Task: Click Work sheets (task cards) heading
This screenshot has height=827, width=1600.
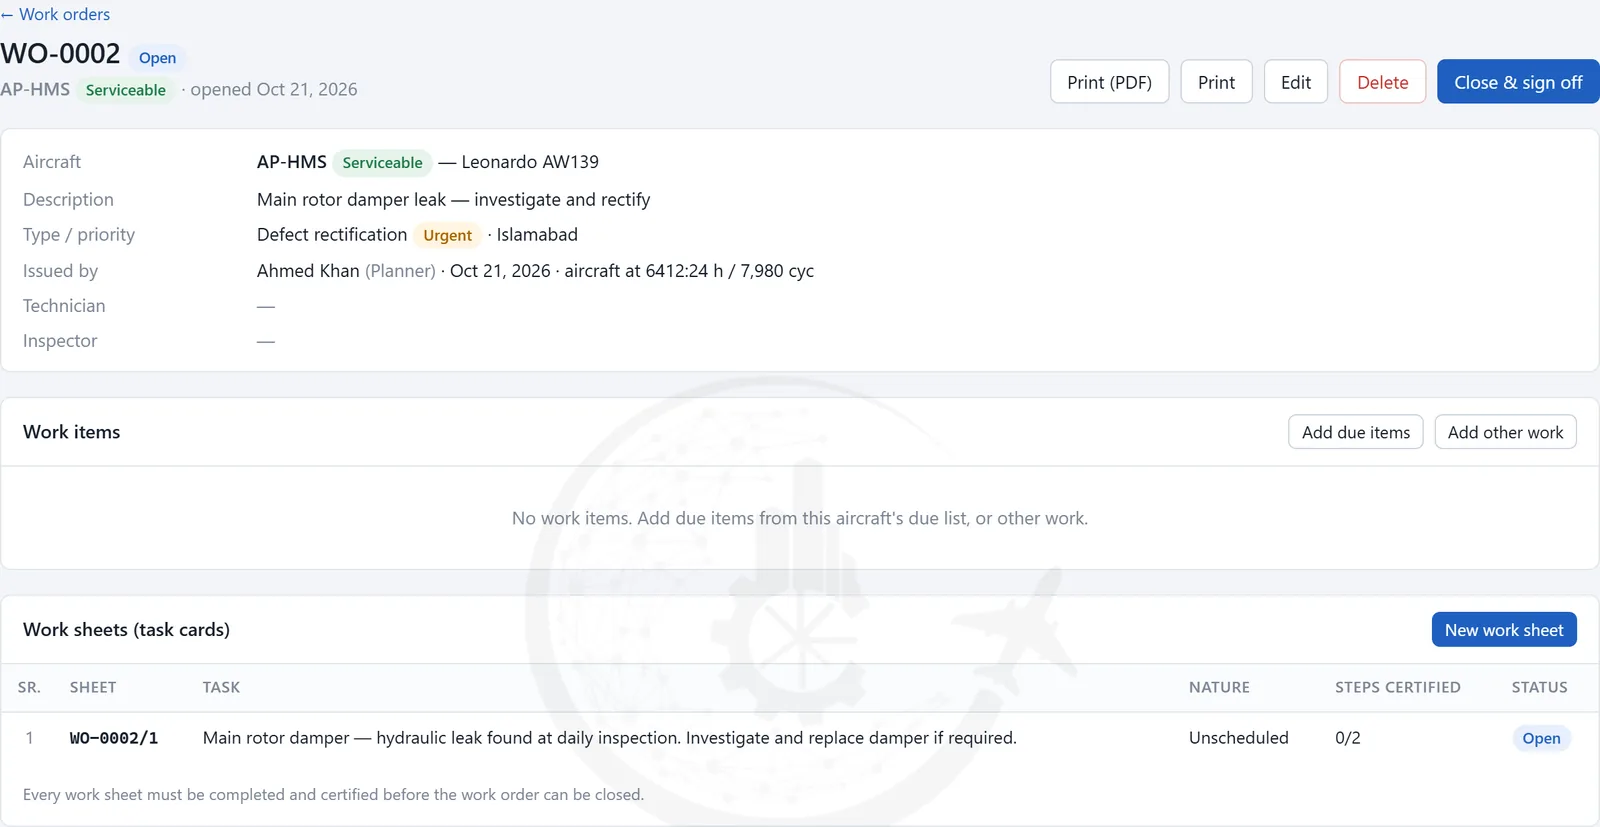Action: point(126,630)
